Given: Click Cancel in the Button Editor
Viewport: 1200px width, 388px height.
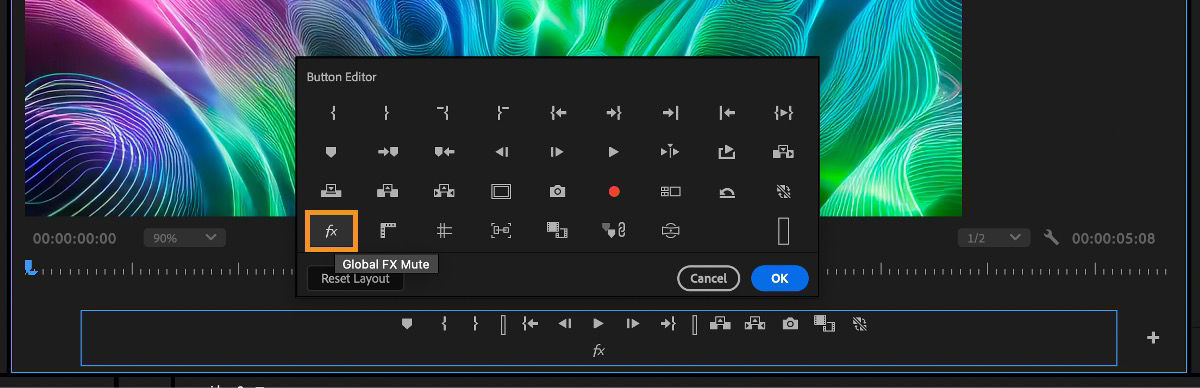Looking at the screenshot, I should (x=708, y=278).
